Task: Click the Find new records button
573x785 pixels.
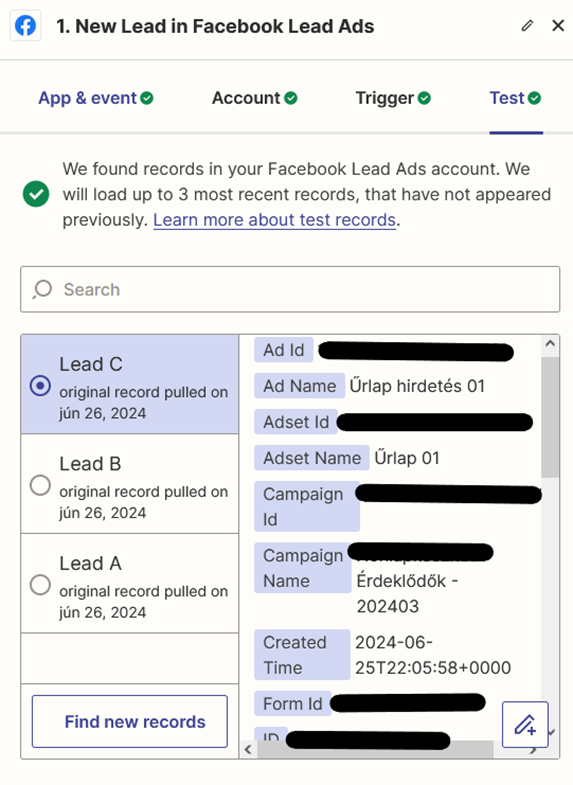Action: [x=130, y=721]
